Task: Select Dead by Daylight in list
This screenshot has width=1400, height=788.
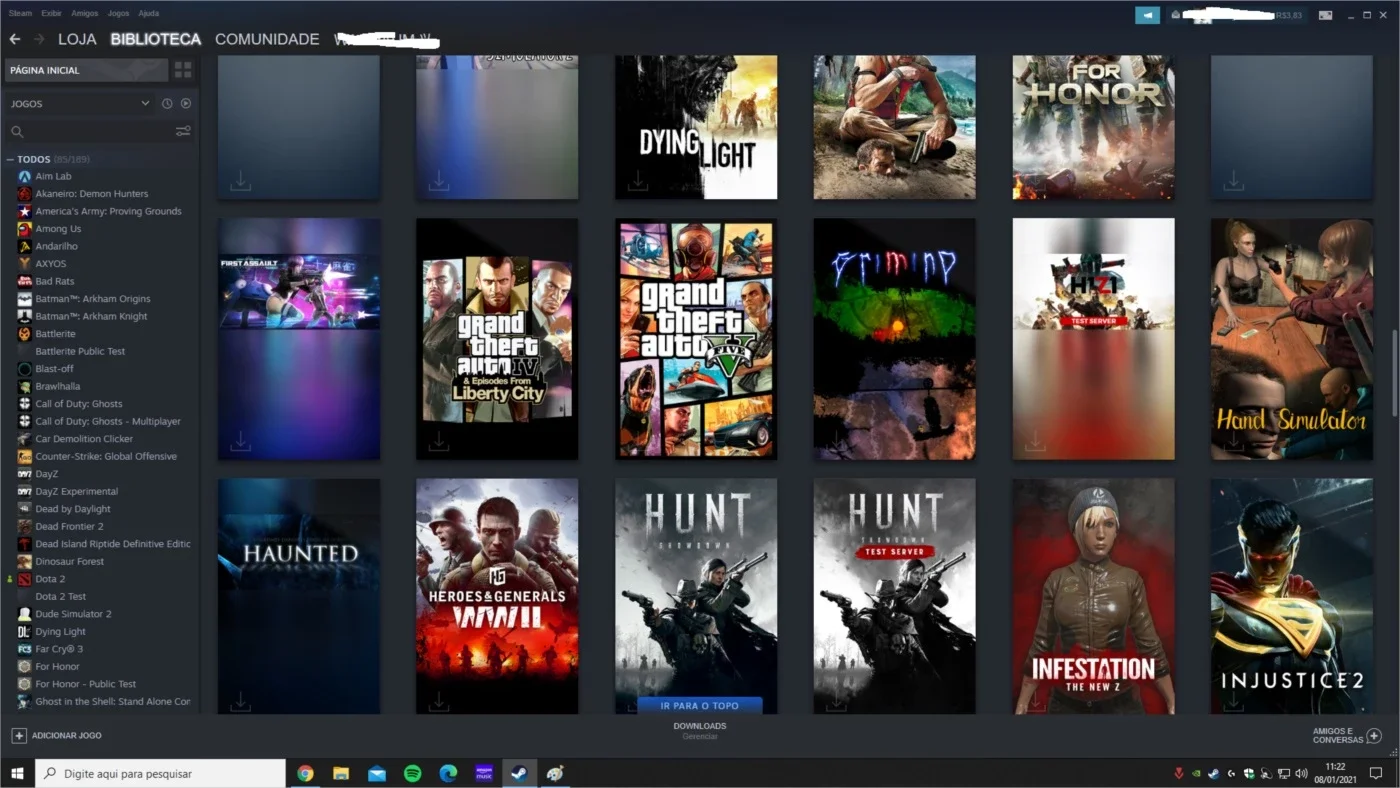Action: click(x=73, y=509)
